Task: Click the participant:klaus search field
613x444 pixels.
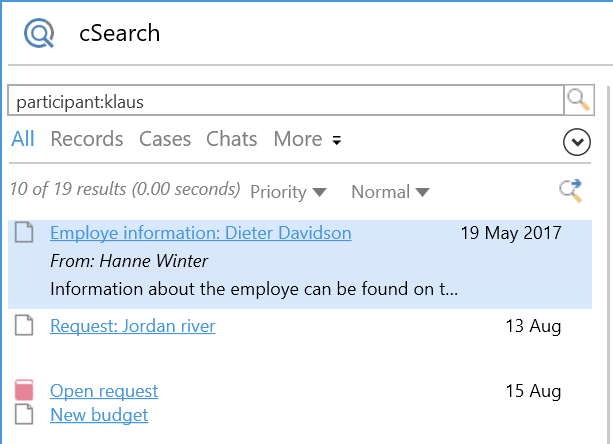Action: pyautogui.click(x=285, y=101)
